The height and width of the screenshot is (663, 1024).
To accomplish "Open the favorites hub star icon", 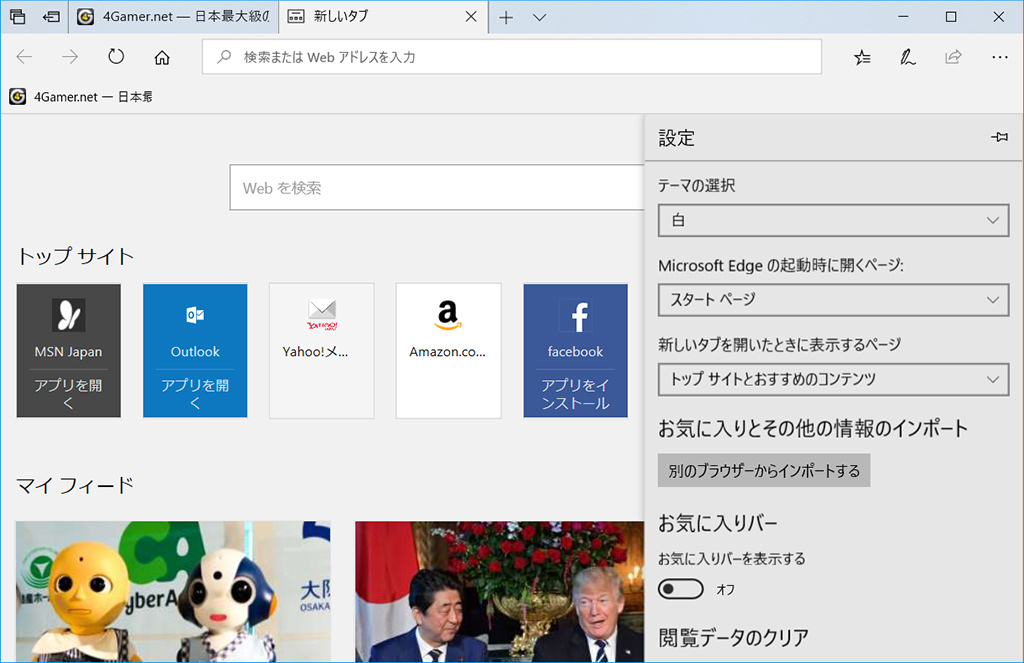I will click(862, 57).
